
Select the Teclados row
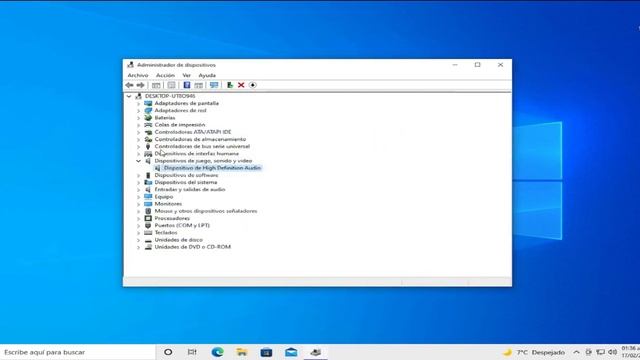(x=166, y=233)
